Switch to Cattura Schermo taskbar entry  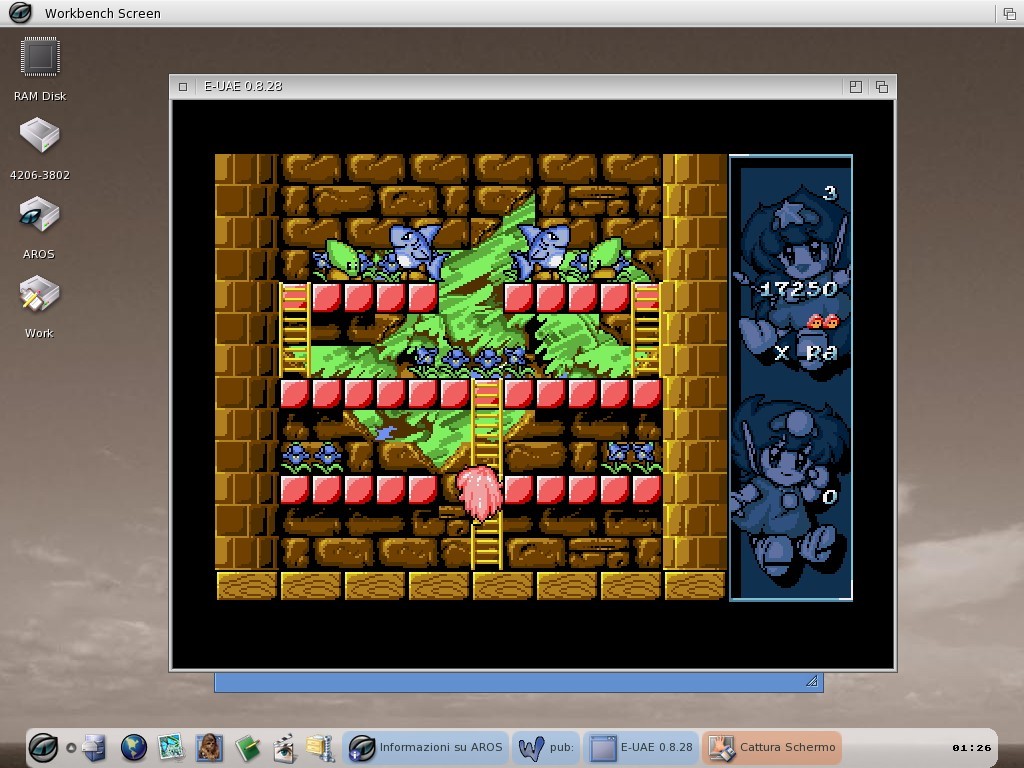(771, 747)
